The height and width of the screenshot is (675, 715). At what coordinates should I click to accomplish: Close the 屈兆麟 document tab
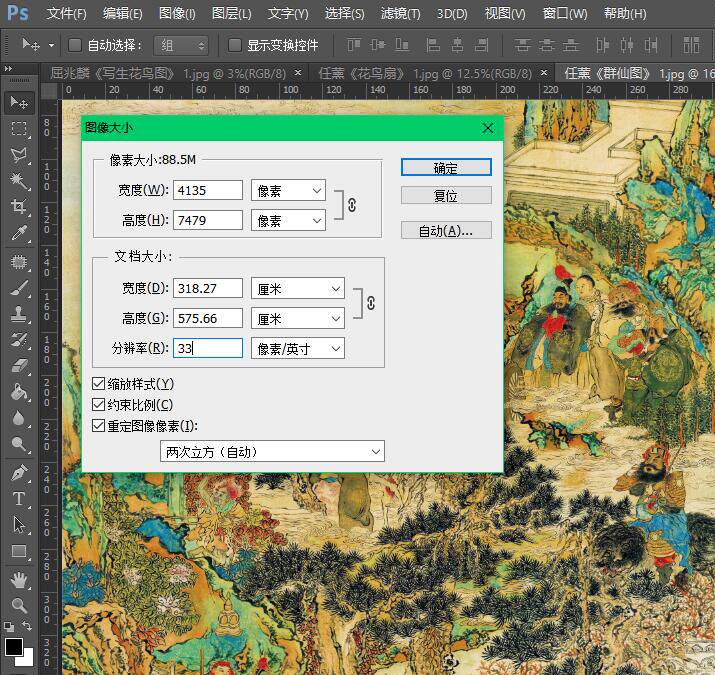(298, 73)
